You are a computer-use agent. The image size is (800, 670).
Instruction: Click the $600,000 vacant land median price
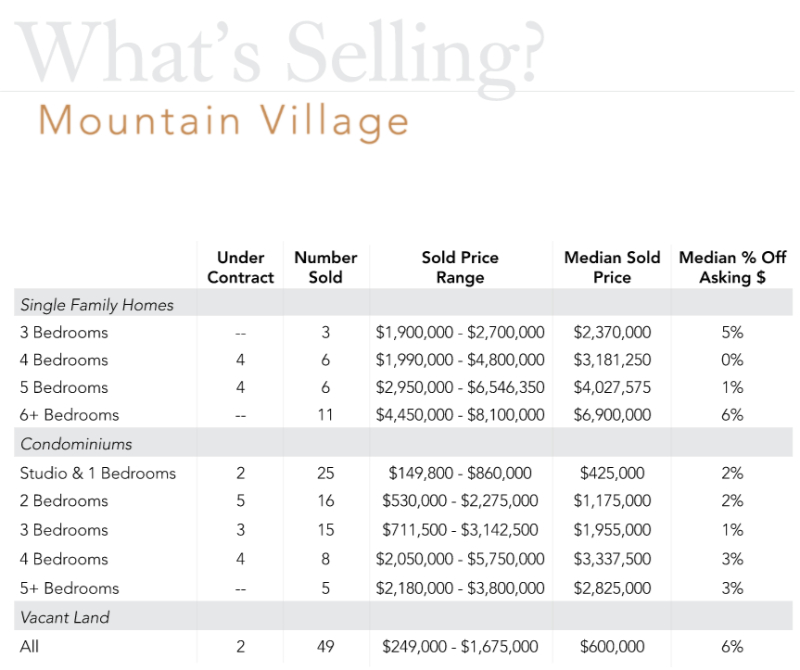[x=612, y=646]
